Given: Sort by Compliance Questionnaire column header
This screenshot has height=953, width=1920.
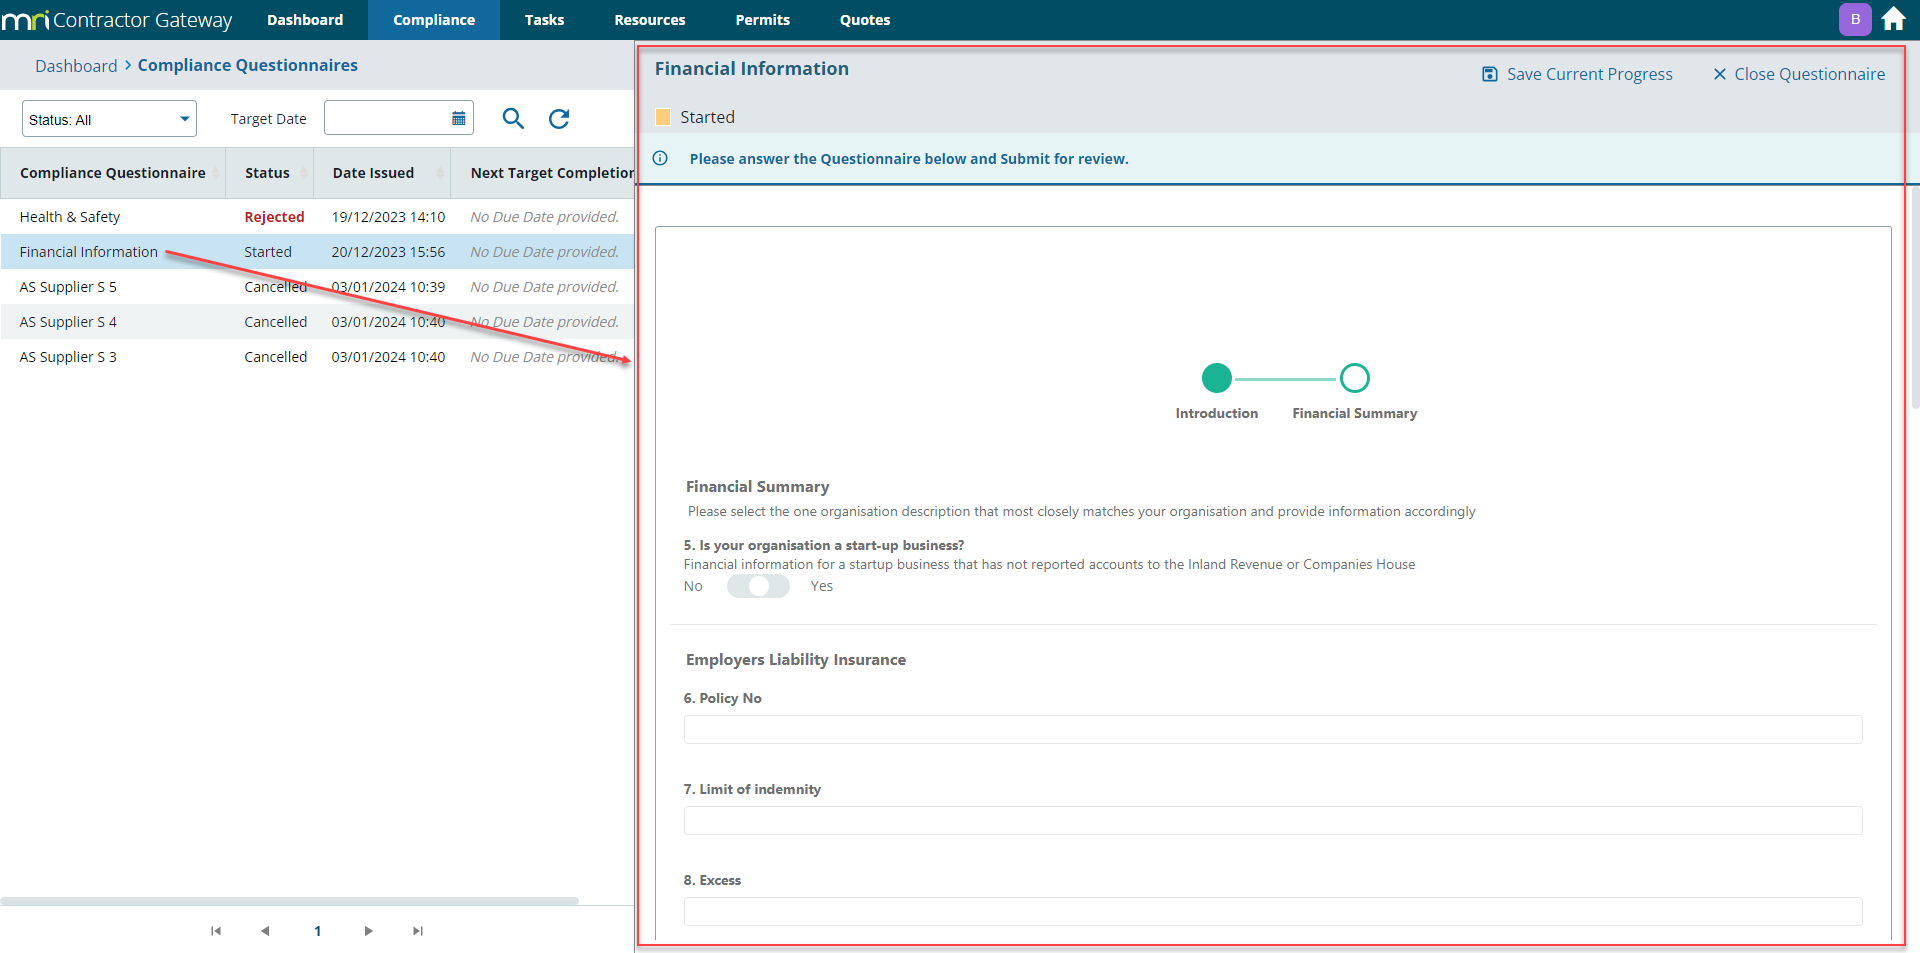Looking at the screenshot, I should point(112,173).
